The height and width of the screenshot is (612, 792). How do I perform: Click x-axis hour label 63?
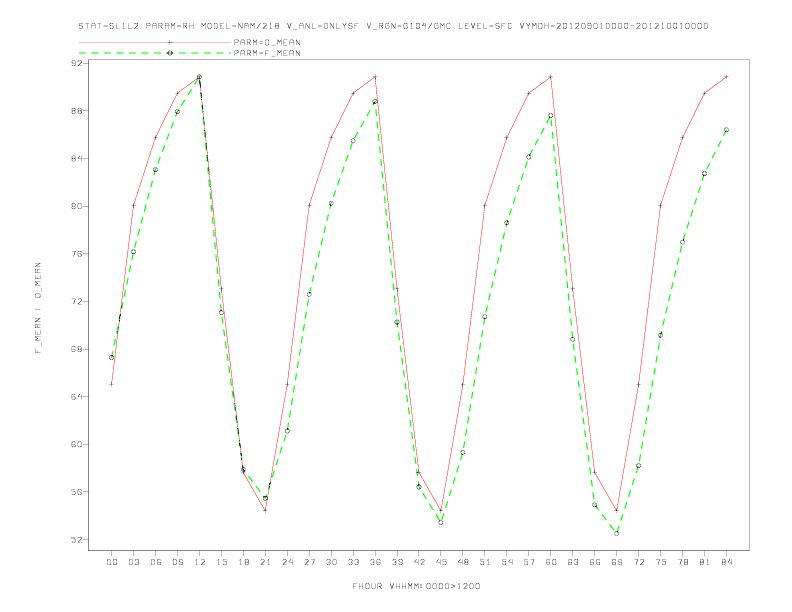pyautogui.click(x=573, y=562)
